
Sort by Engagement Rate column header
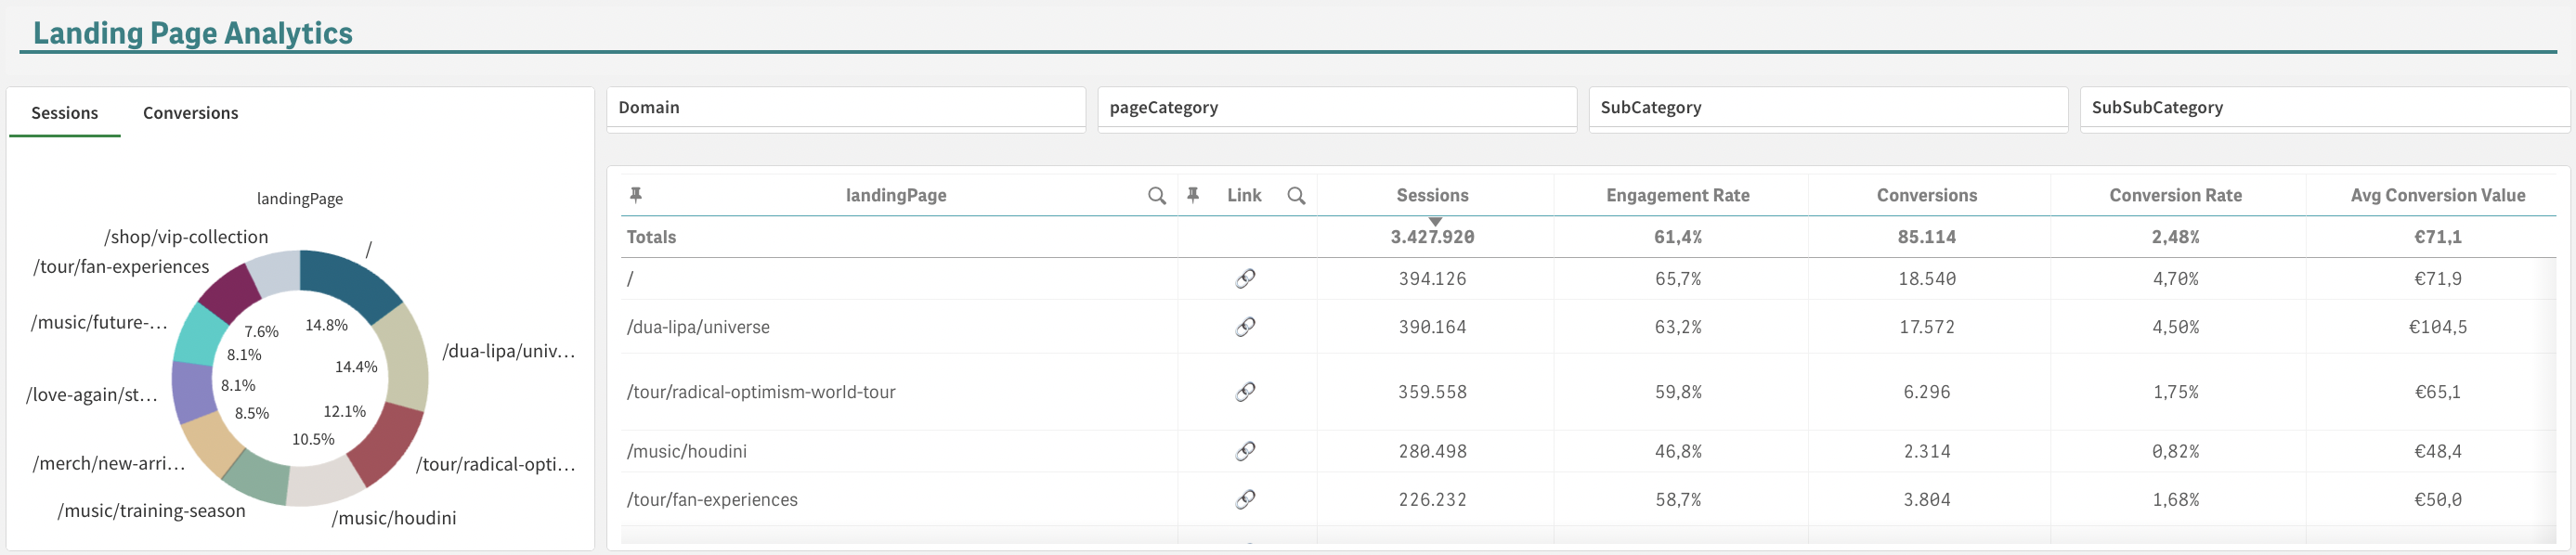tap(1677, 196)
